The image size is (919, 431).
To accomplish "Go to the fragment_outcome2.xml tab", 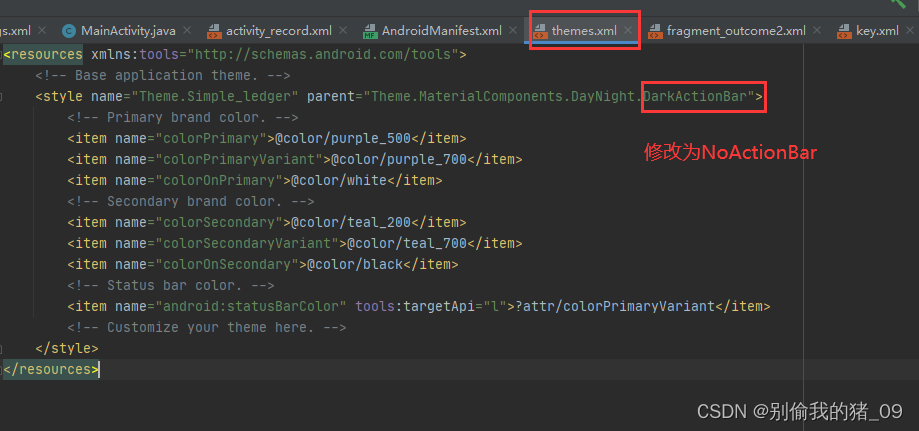I will (736, 30).
